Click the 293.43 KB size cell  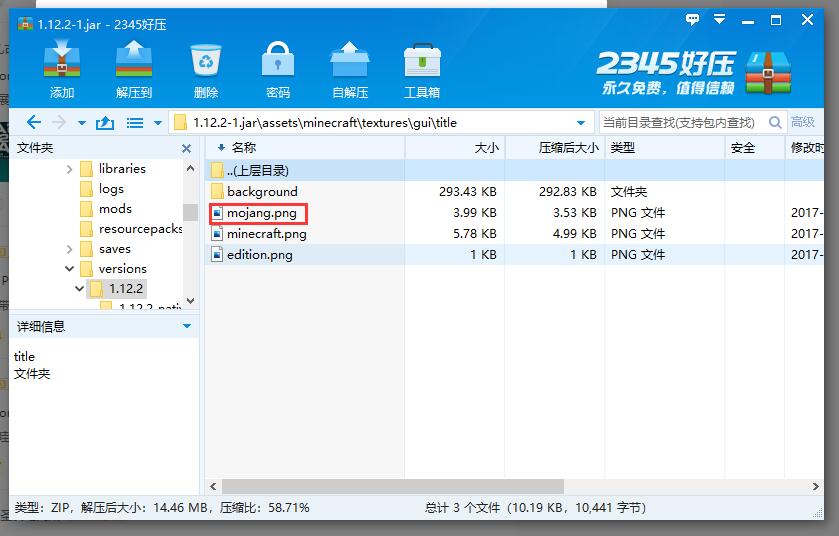click(468, 192)
